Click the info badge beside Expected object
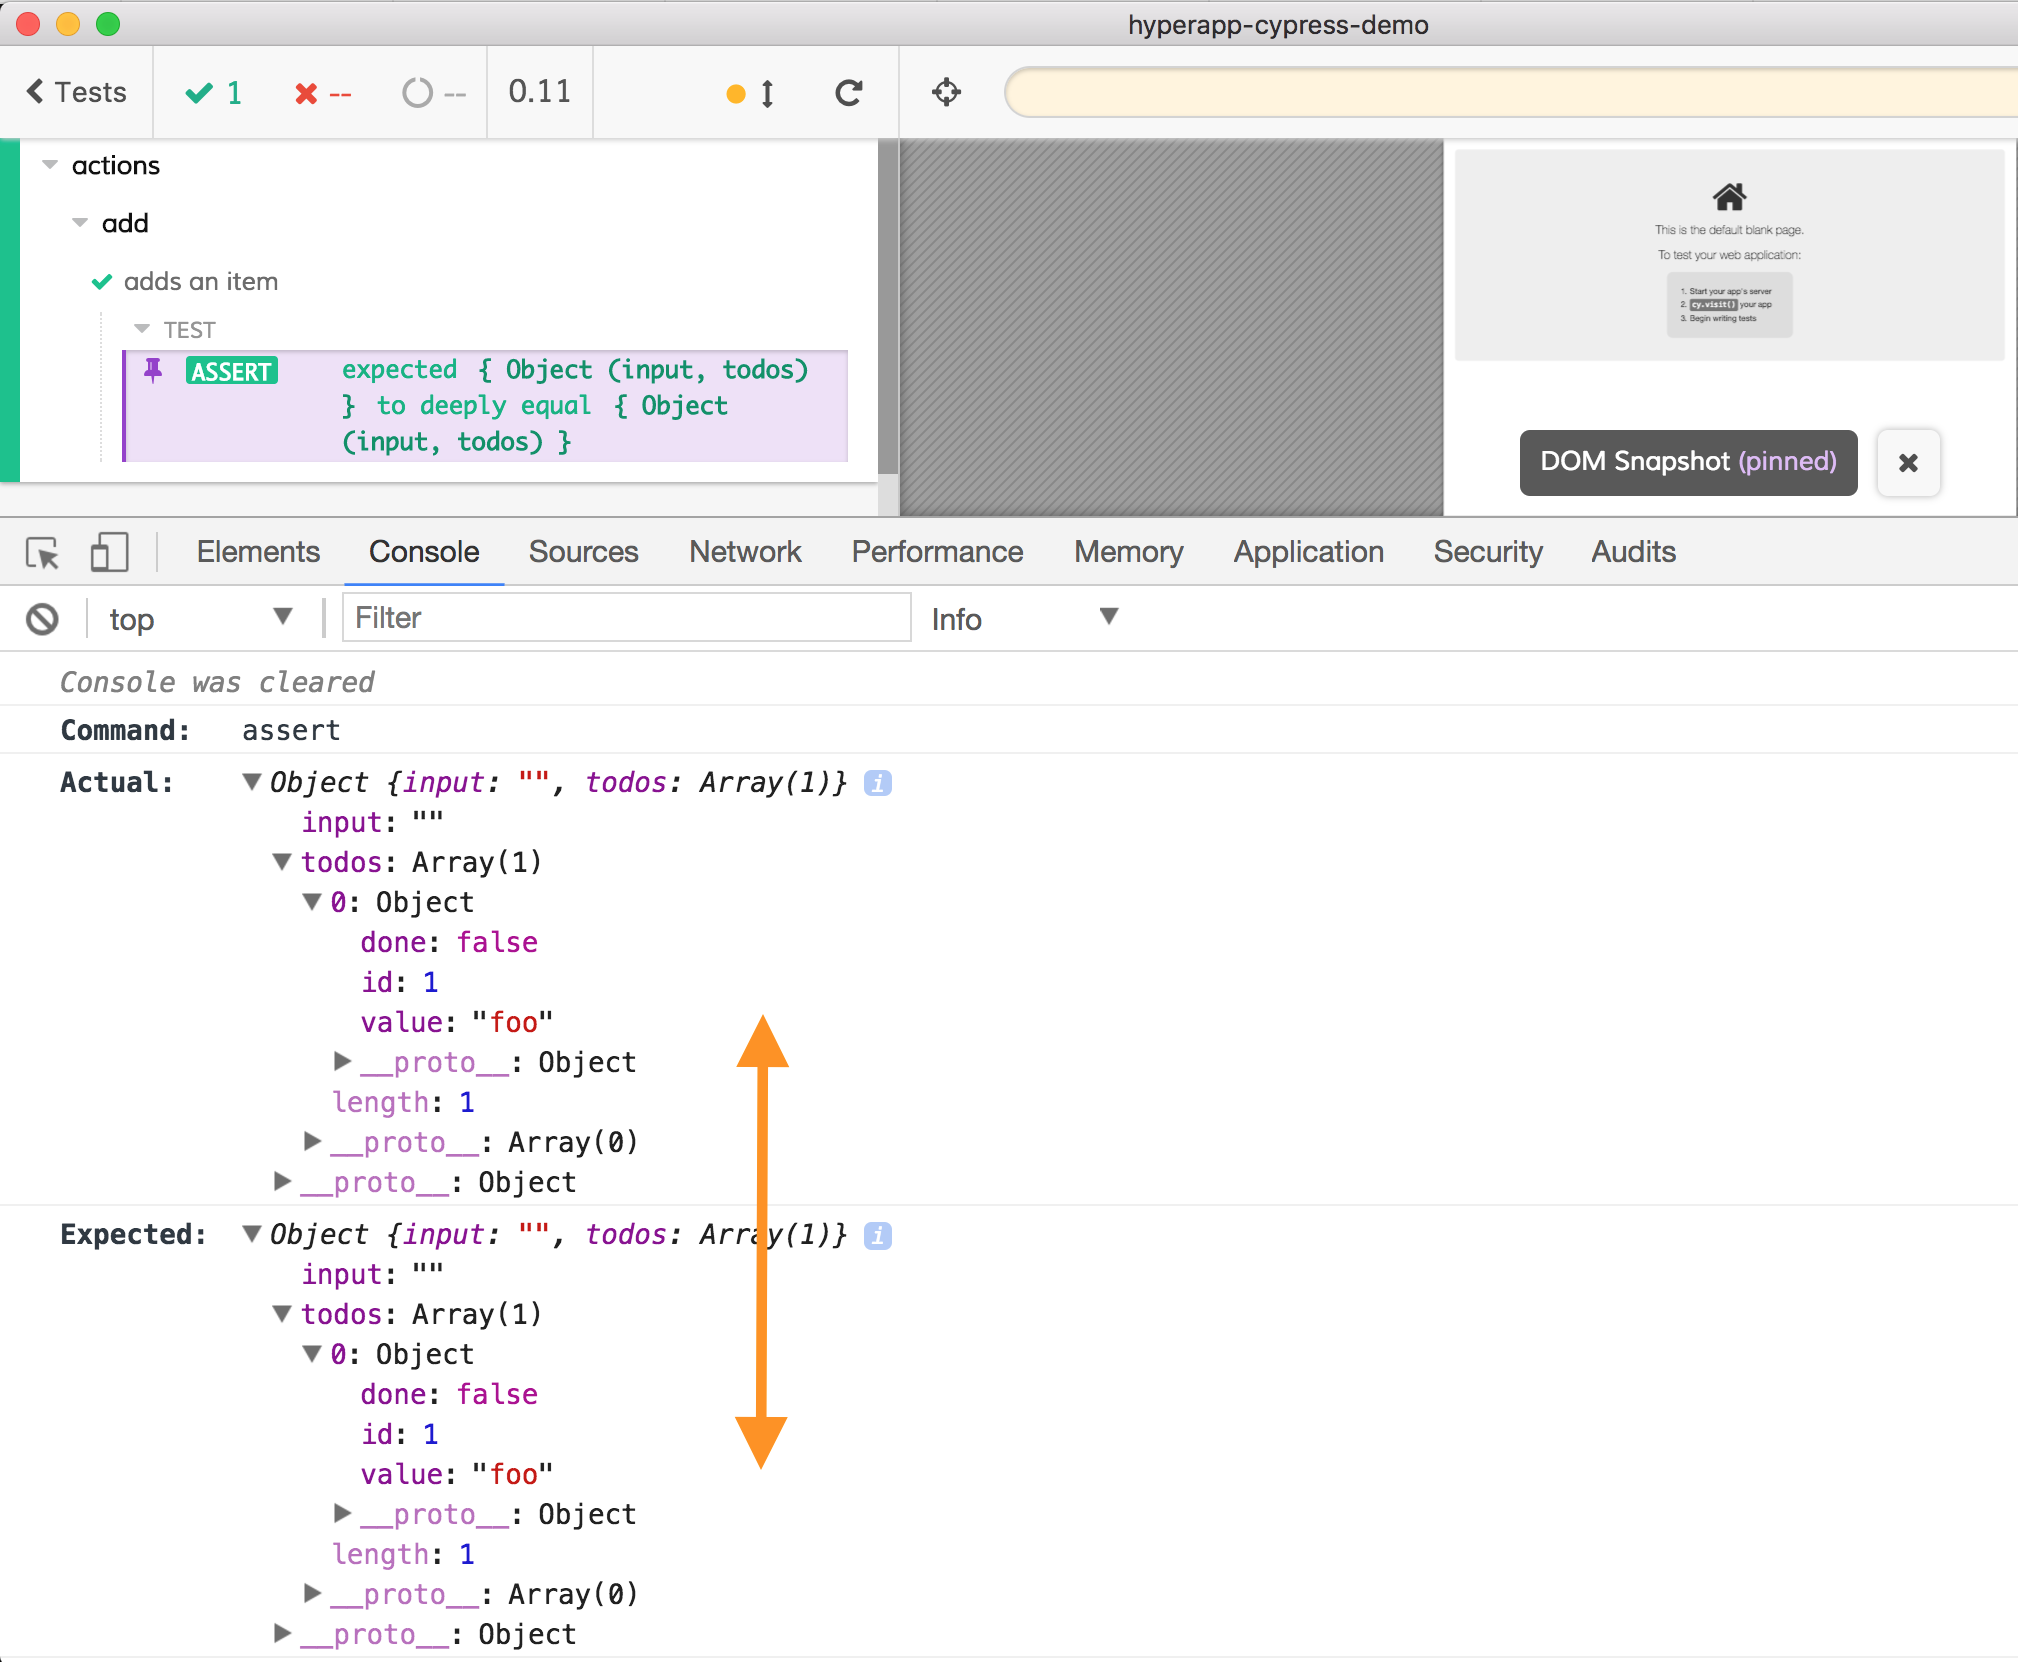The height and width of the screenshot is (1662, 2018). (878, 1235)
